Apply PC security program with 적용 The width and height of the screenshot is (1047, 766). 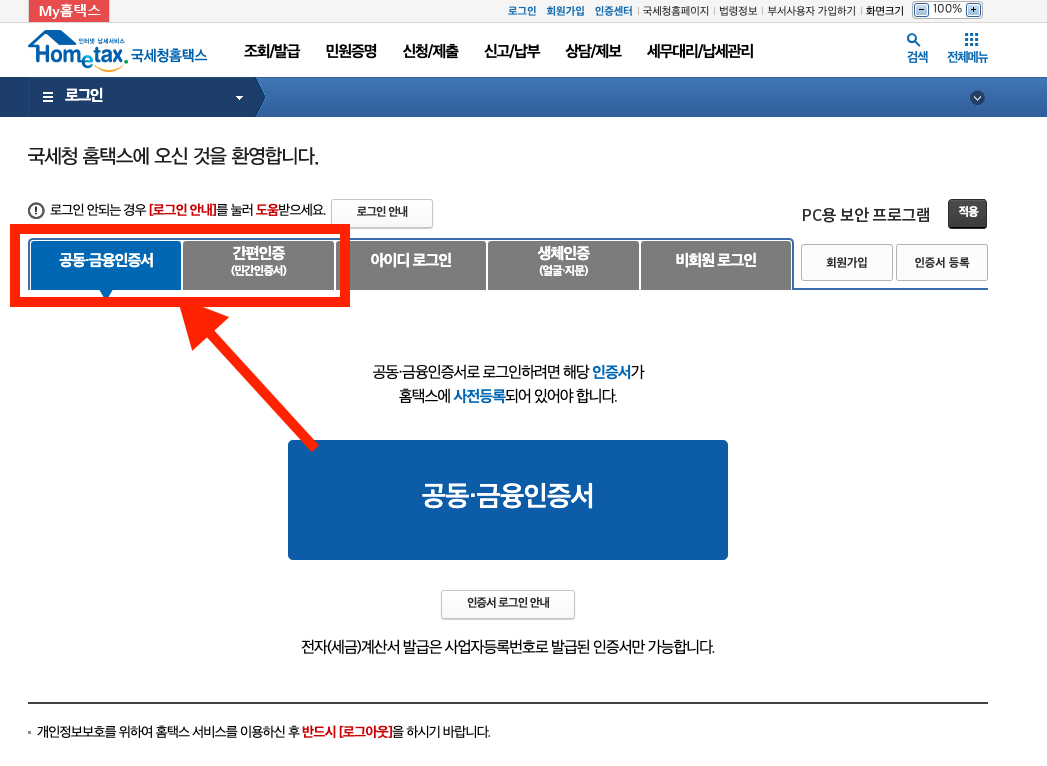tap(968, 213)
